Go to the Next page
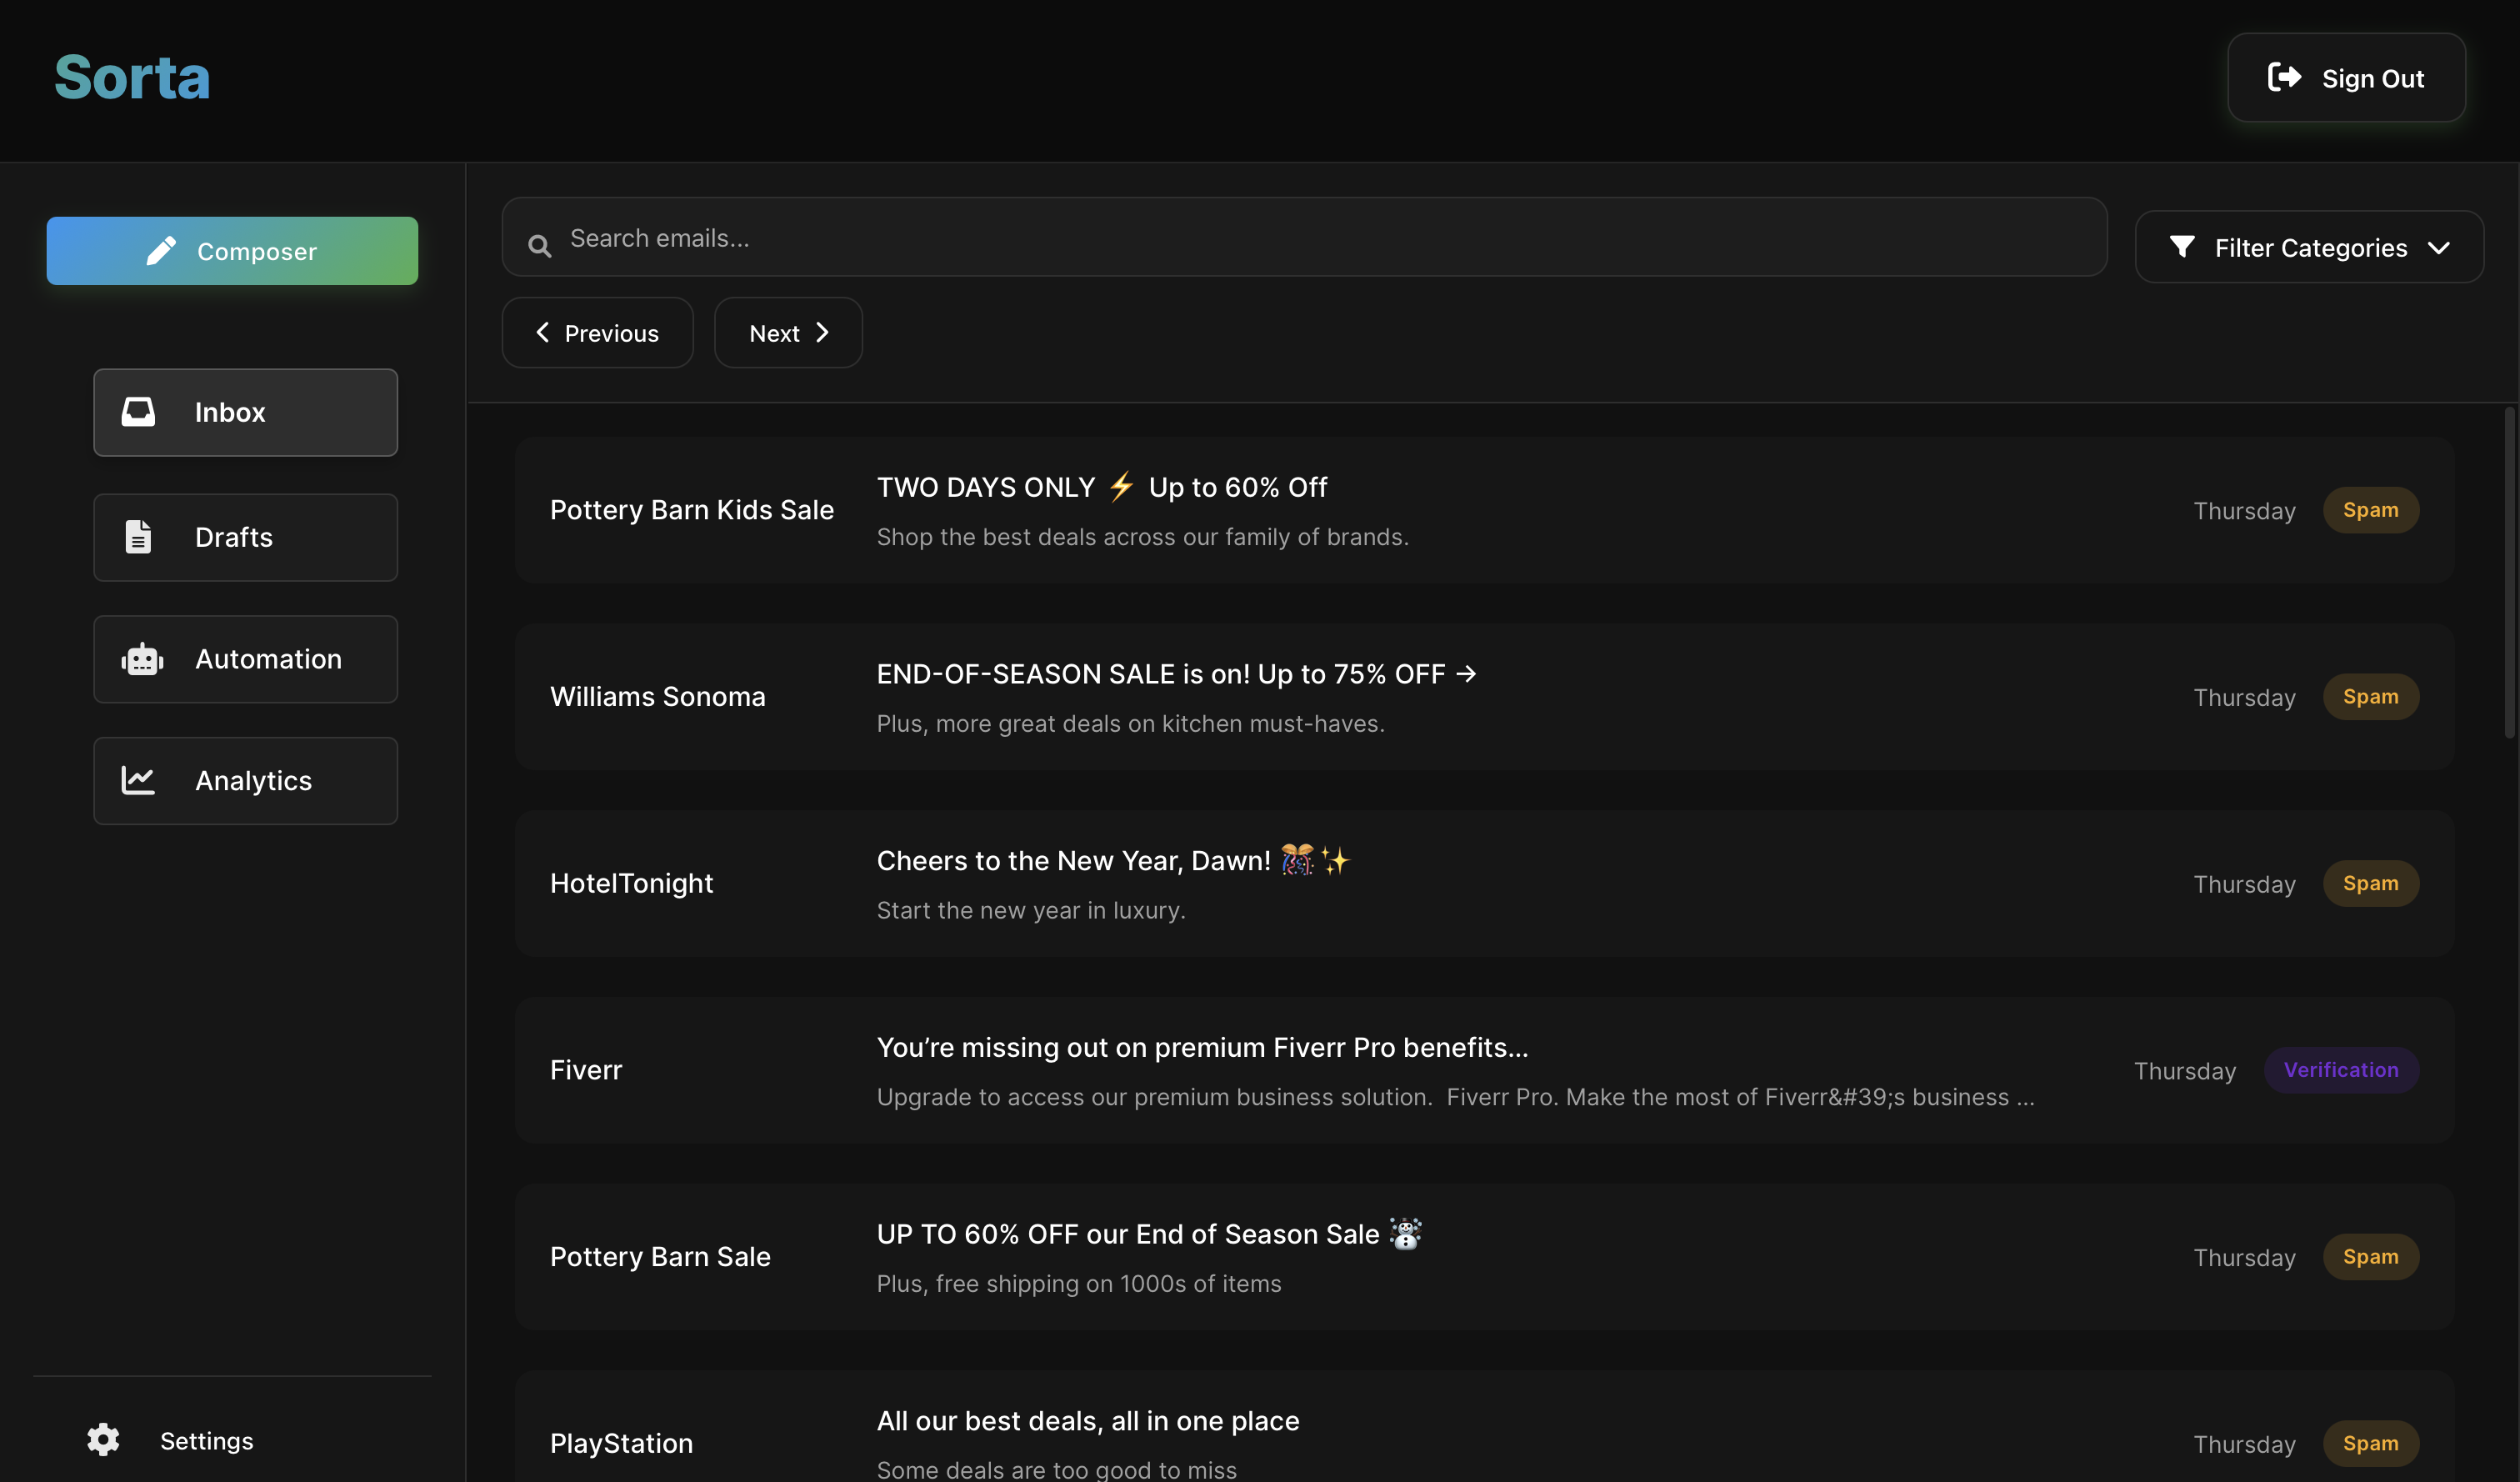This screenshot has height=1482, width=2520. click(x=788, y=332)
